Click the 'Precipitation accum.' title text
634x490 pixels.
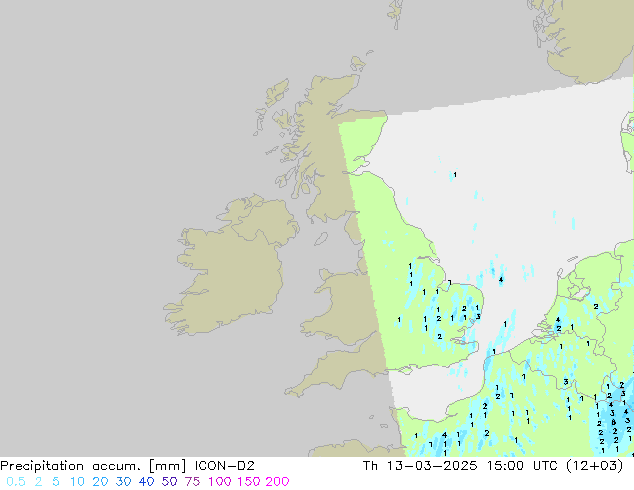click(x=70, y=466)
